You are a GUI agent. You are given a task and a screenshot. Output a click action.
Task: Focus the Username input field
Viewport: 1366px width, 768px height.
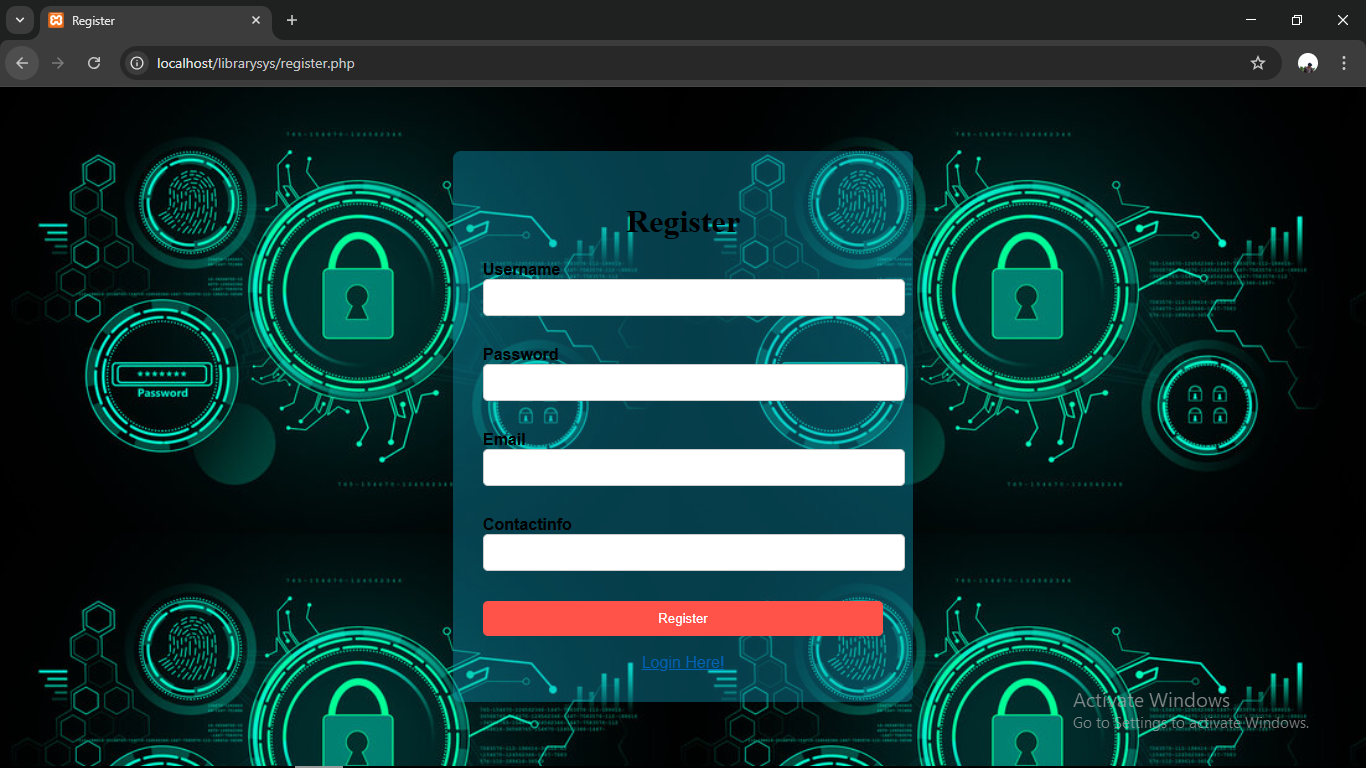[x=693, y=298]
